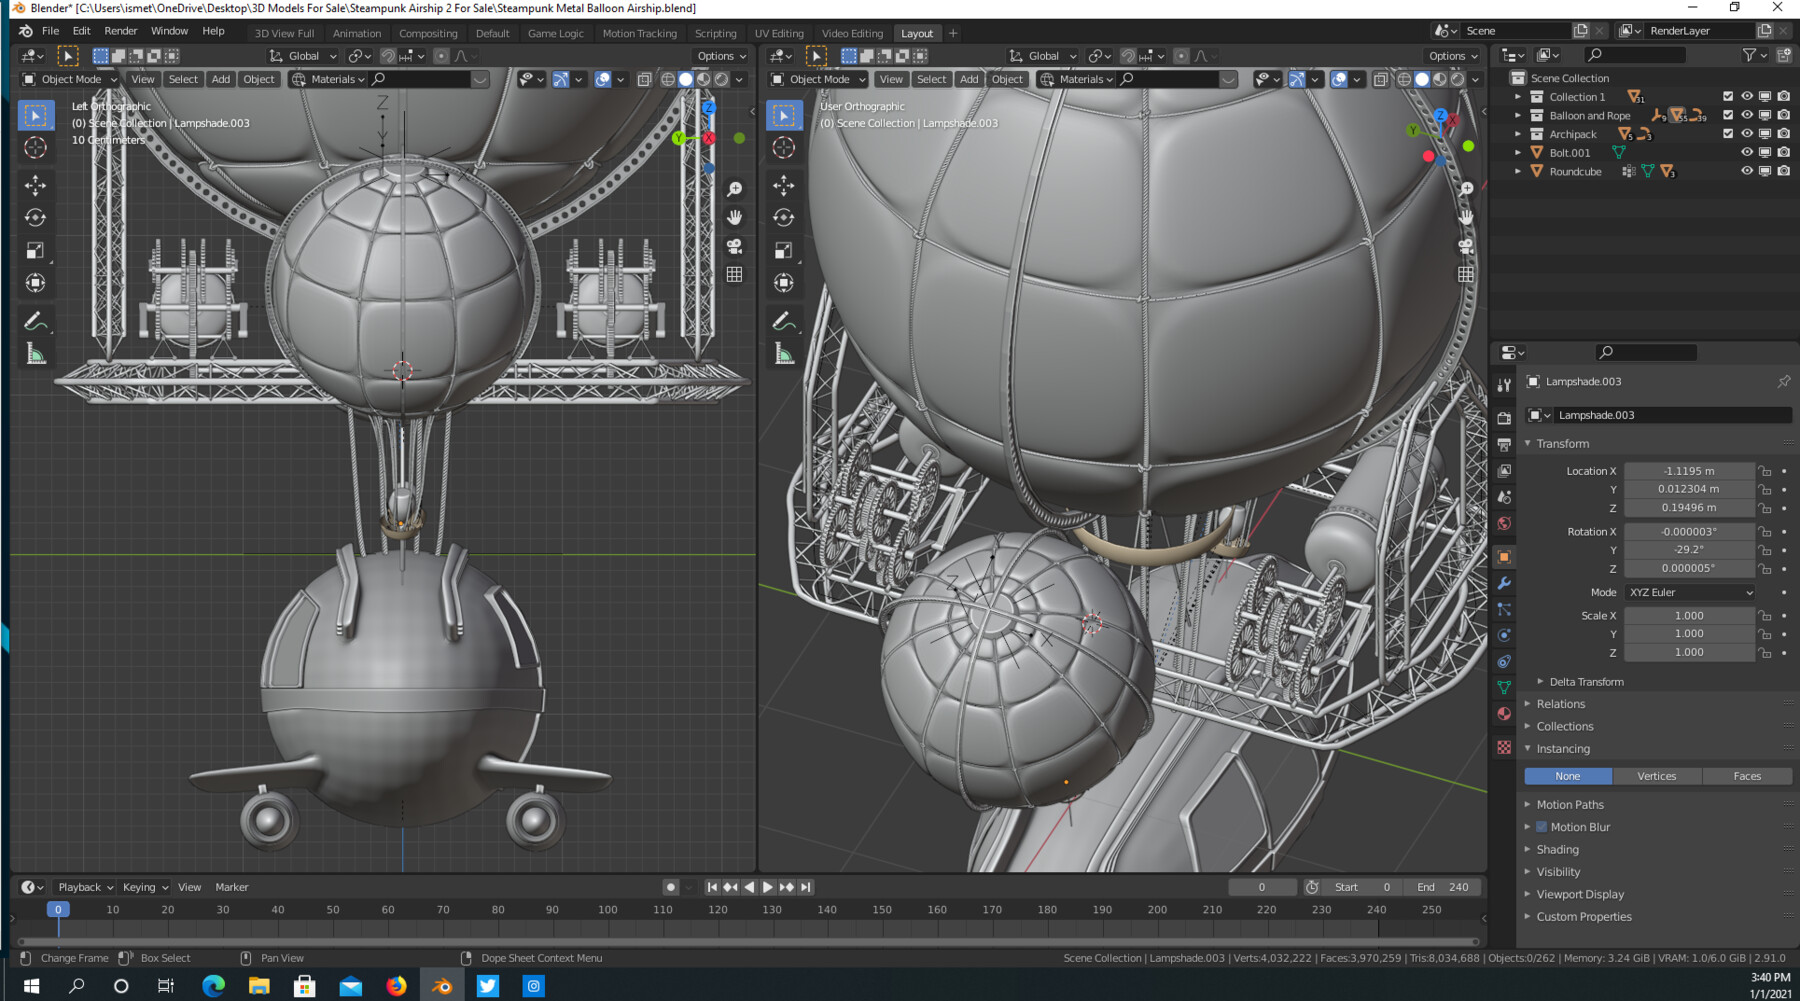Edit the Location X value field
The image size is (1800, 1001).
1690,470
